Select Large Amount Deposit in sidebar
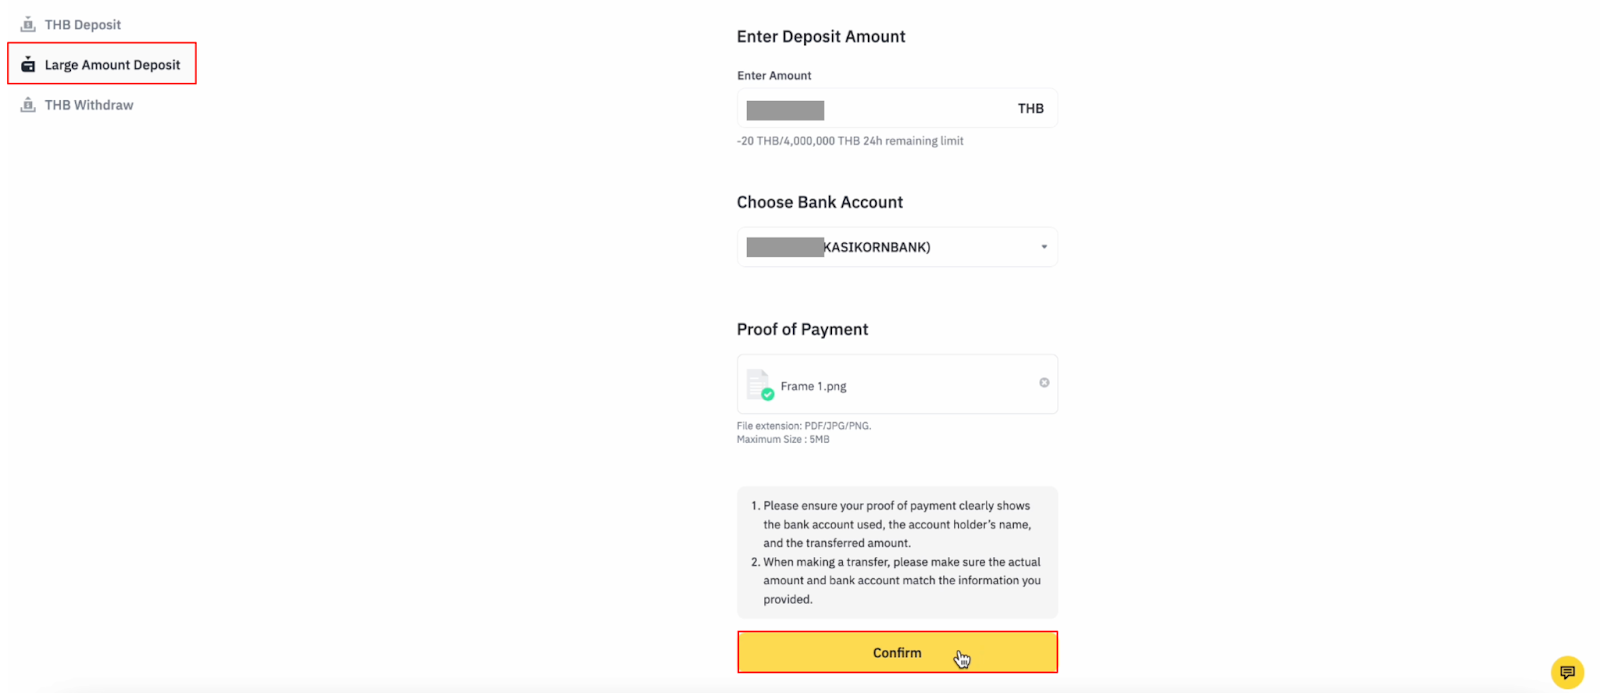This screenshot has height=693, width=1600. coord(112,65)
